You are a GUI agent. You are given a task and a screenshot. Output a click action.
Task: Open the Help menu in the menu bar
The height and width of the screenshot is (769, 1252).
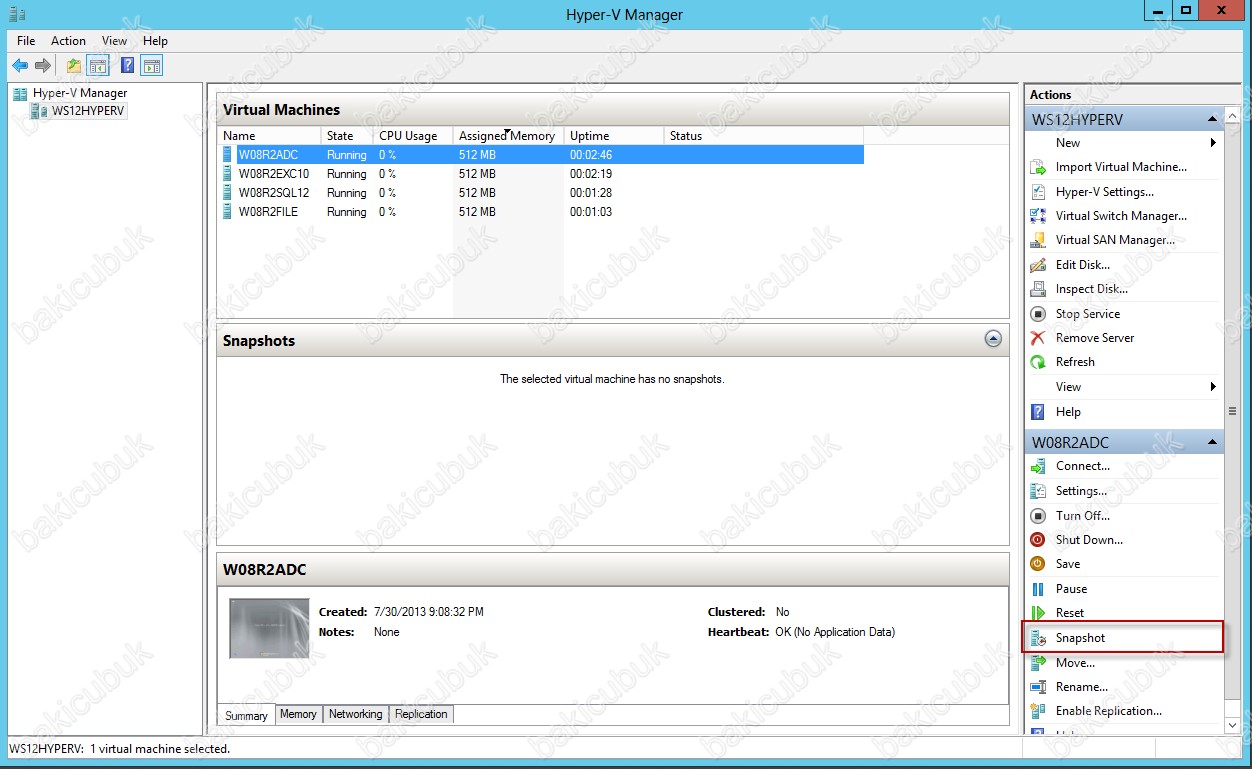point(155,41)
